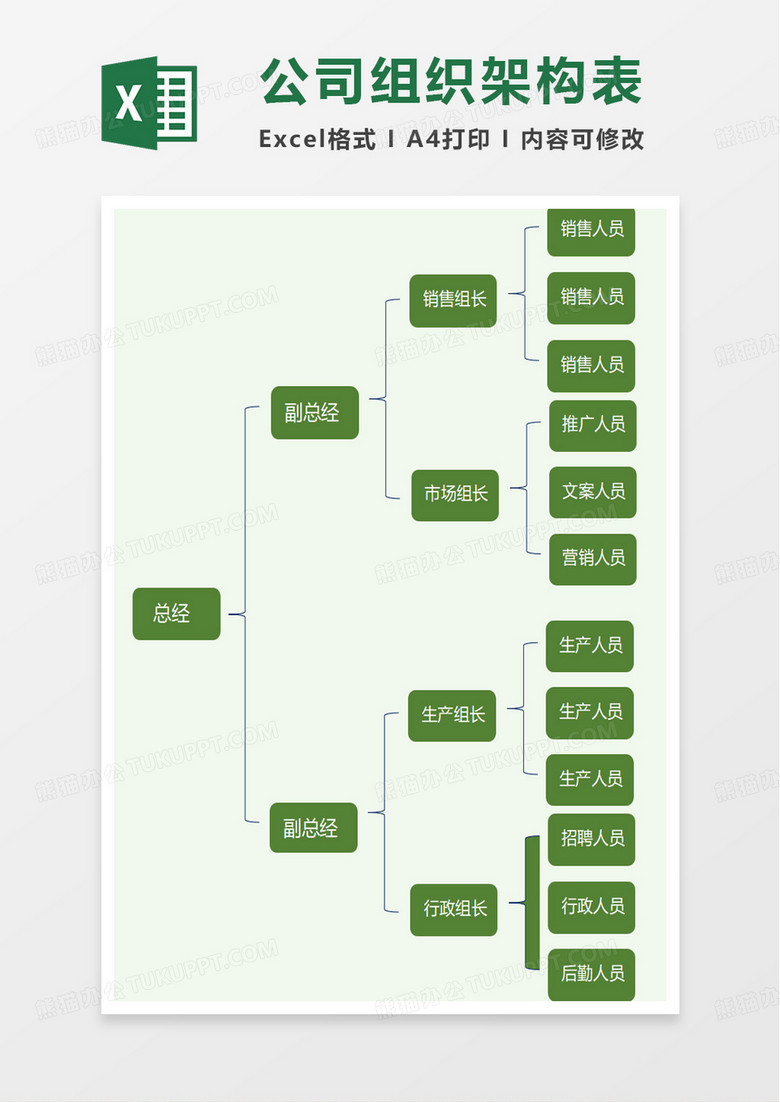Click the 市场组长 box
780x1102 pixels.
[x=455, y=494]
